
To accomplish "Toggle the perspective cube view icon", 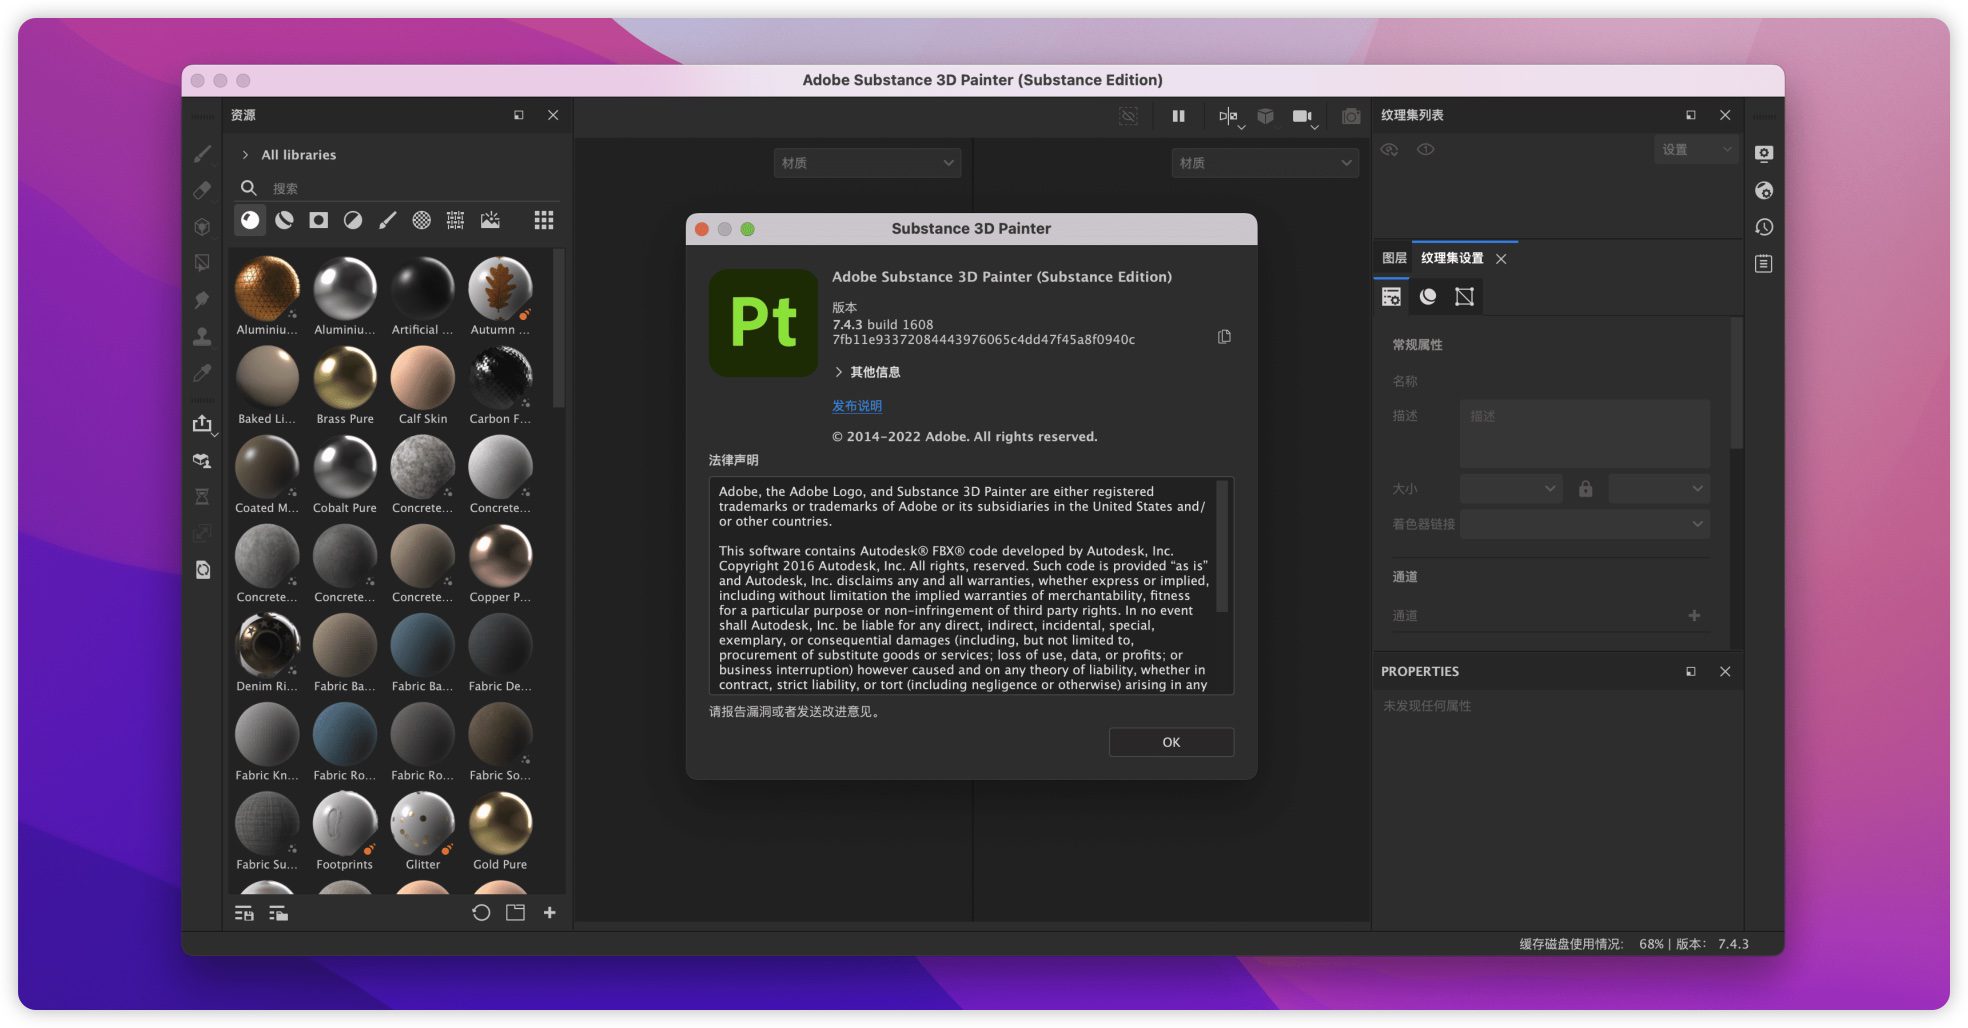I will (1266, 116).
